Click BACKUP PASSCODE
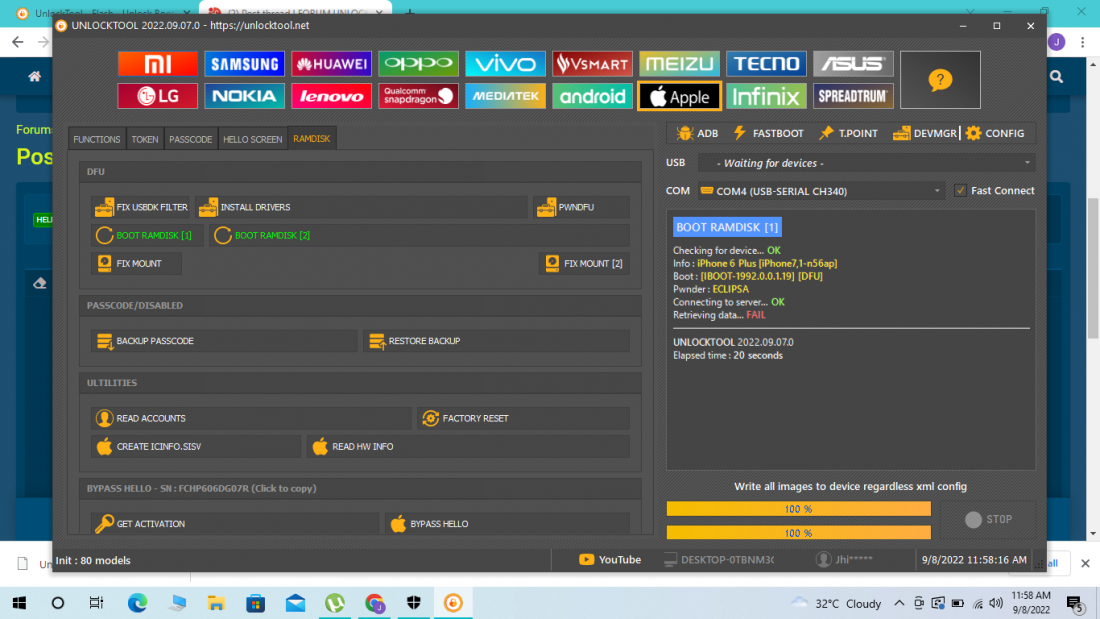 [224, 341]
